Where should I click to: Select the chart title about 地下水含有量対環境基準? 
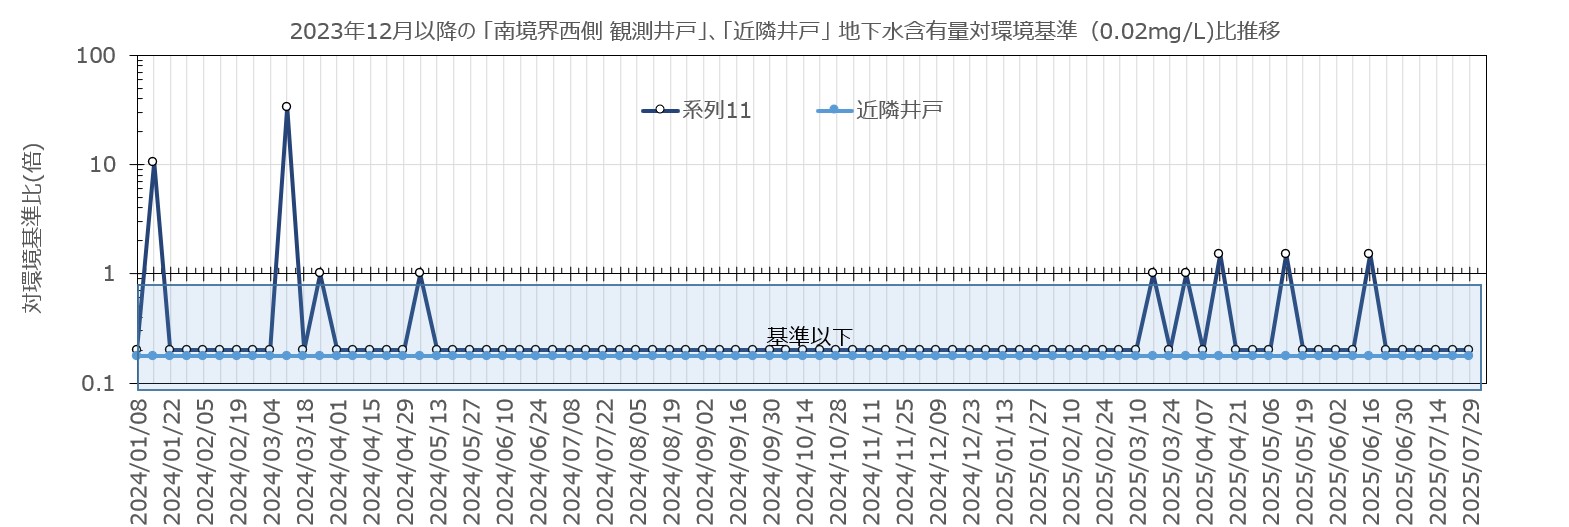(x=785, y=31)
